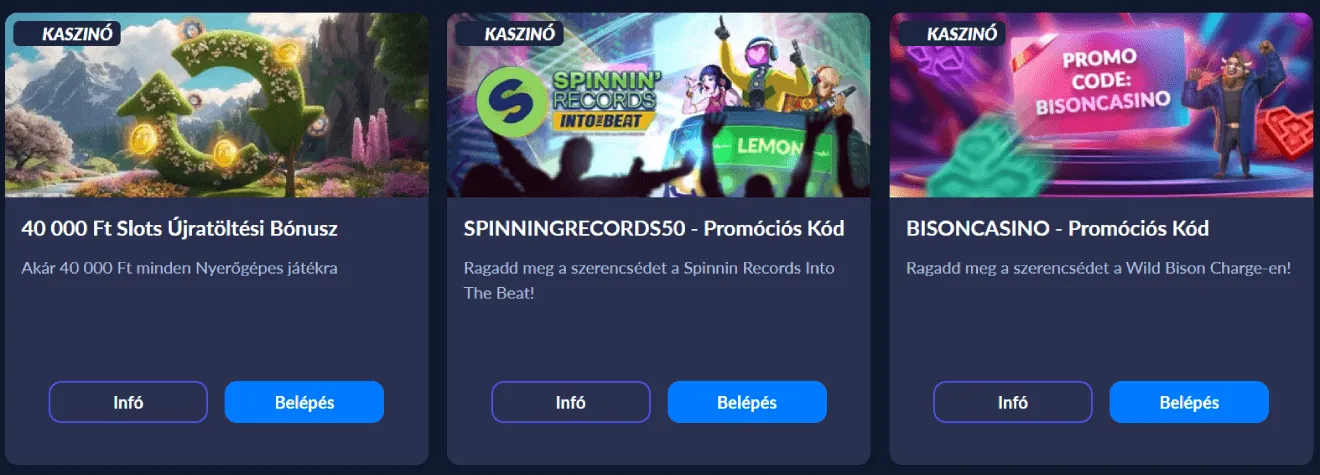Select the KASZINÓ tag on Spinnin' Records banner
The image size is (1320, 475).
(511, 33)
